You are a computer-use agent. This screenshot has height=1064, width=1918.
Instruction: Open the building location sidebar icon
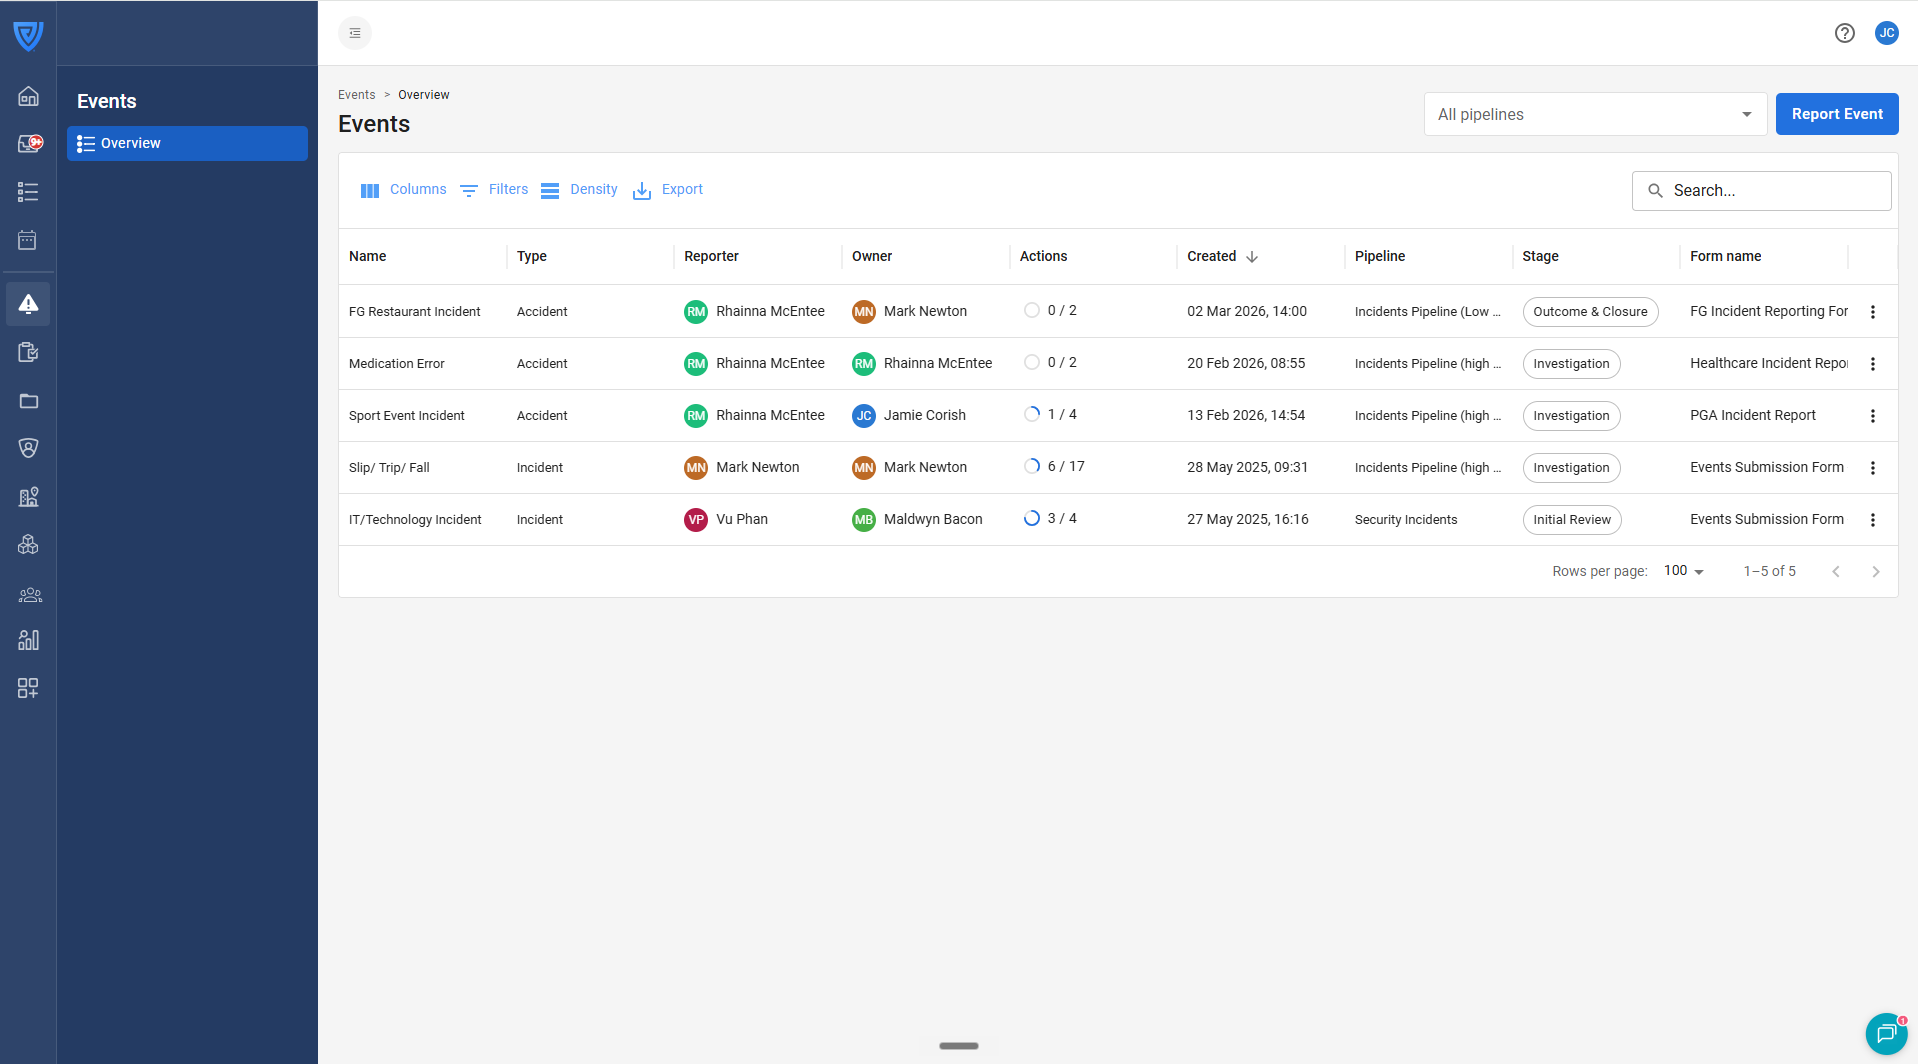[x=28, y=497]
